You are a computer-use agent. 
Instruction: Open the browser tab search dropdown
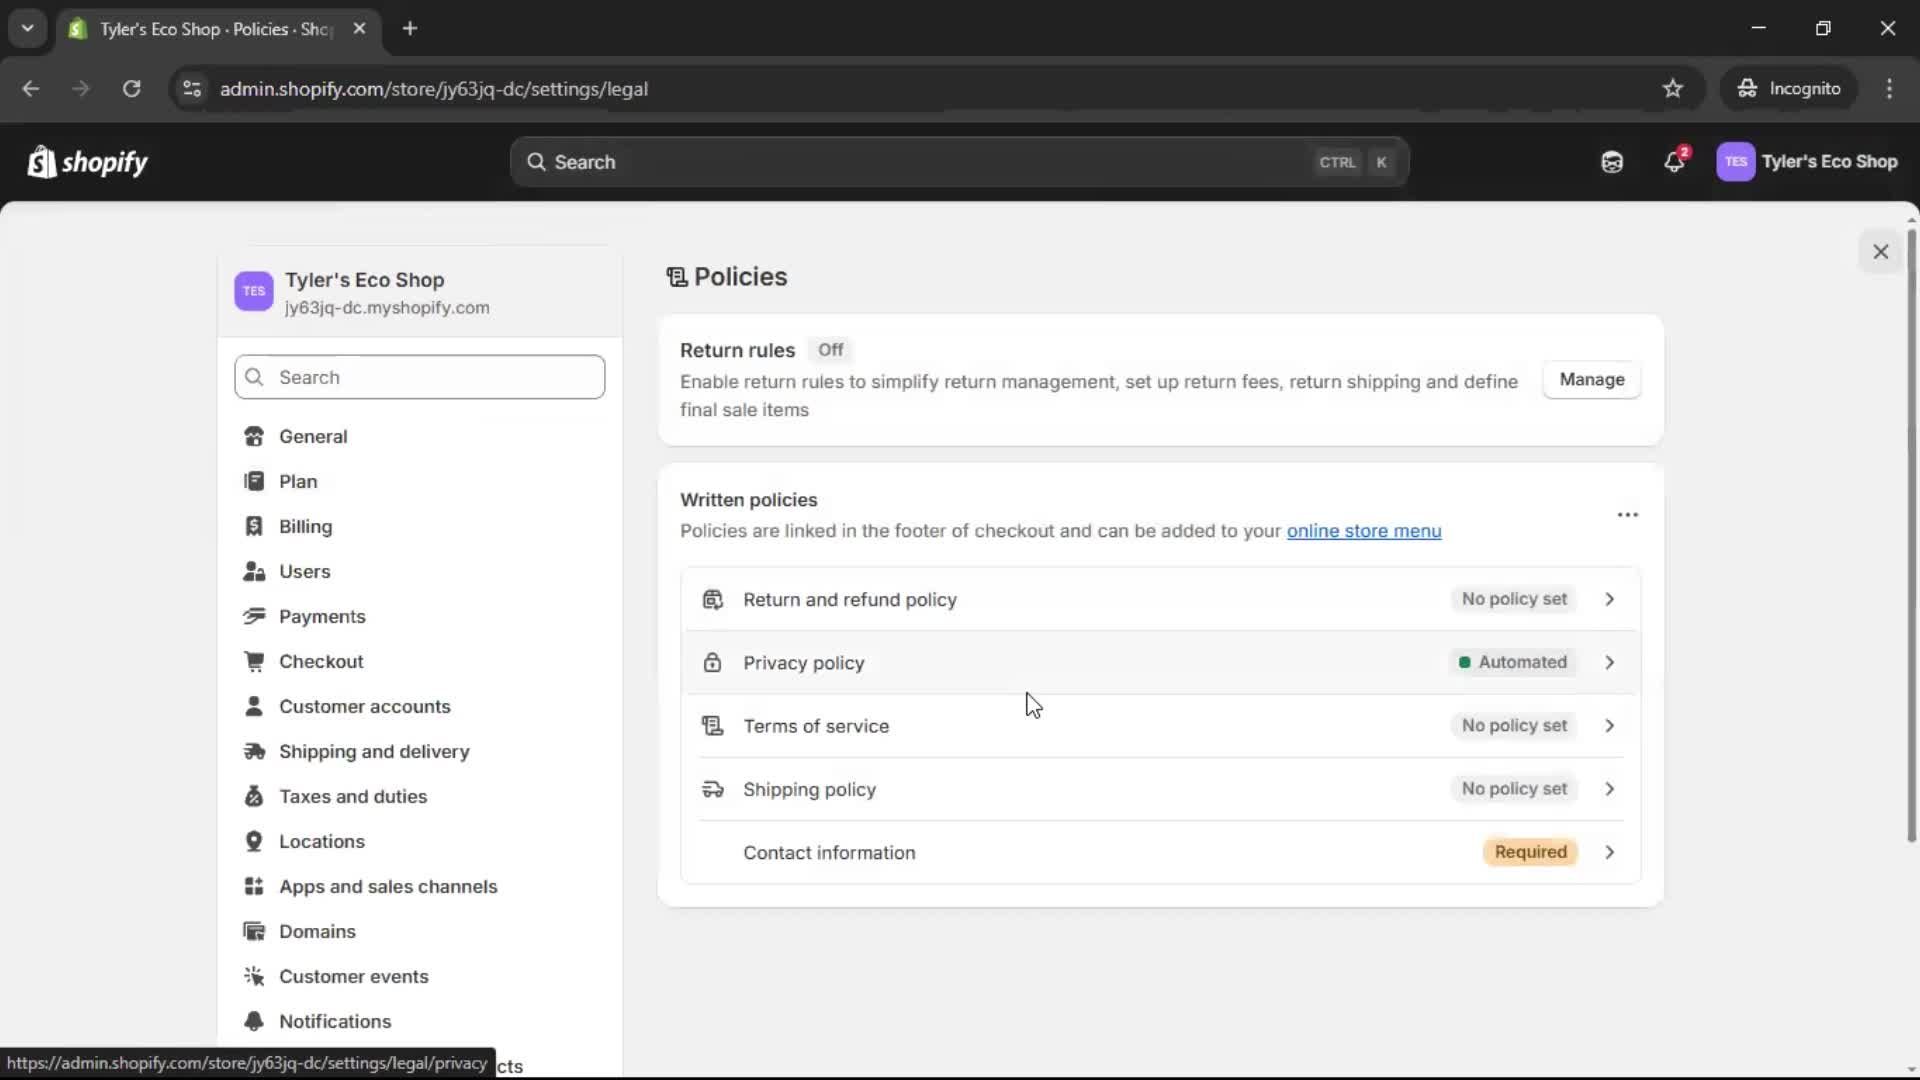tap(27, 28)
